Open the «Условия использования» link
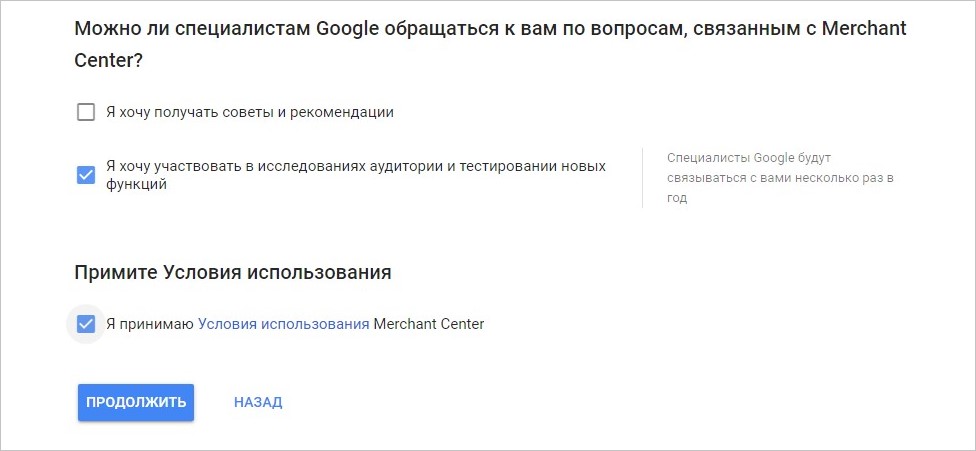 (x=283, y=324)
